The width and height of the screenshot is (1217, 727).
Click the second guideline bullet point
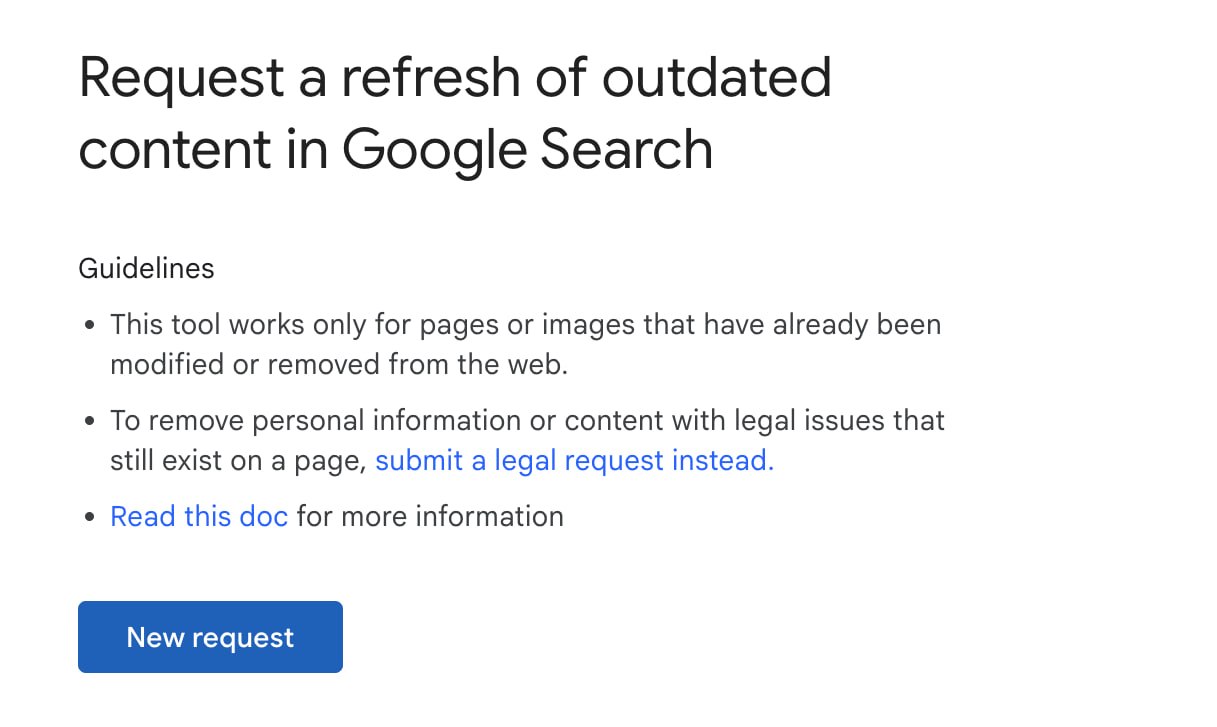527,440
